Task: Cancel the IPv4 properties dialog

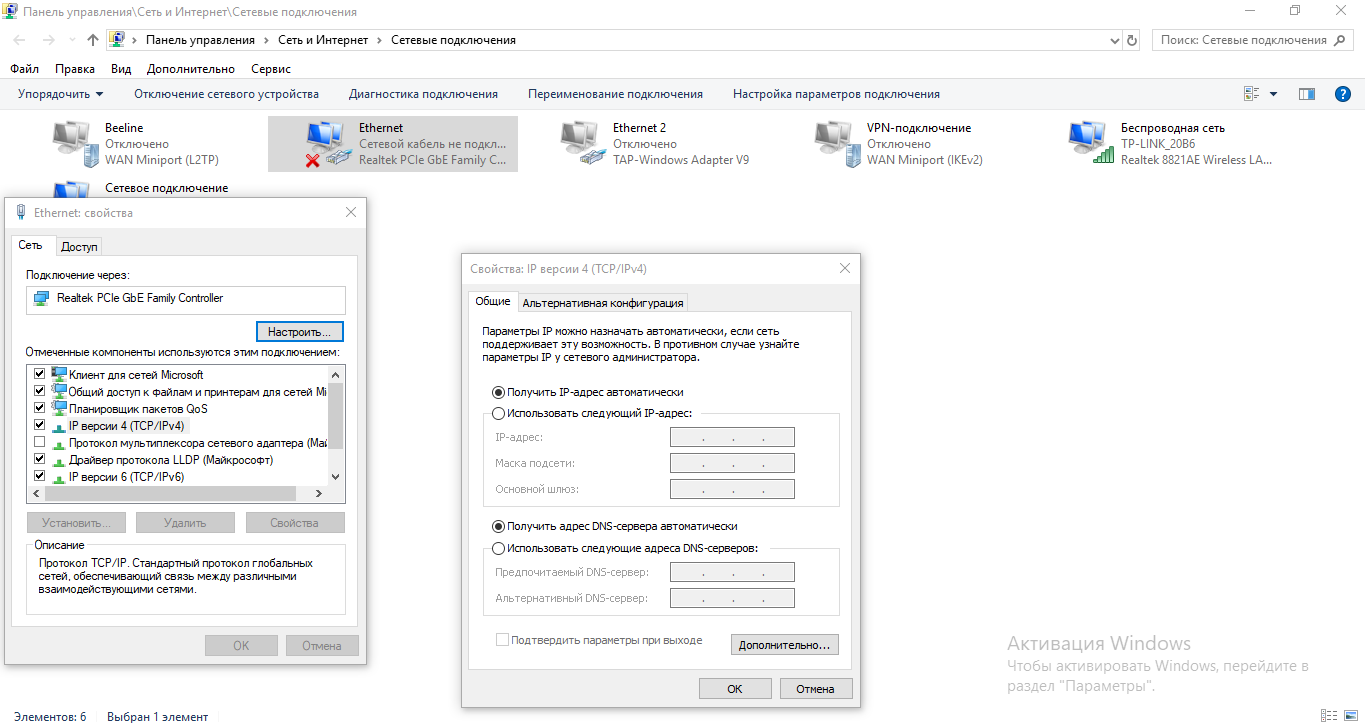Action: pyautogui.click(x=815, y=689)
